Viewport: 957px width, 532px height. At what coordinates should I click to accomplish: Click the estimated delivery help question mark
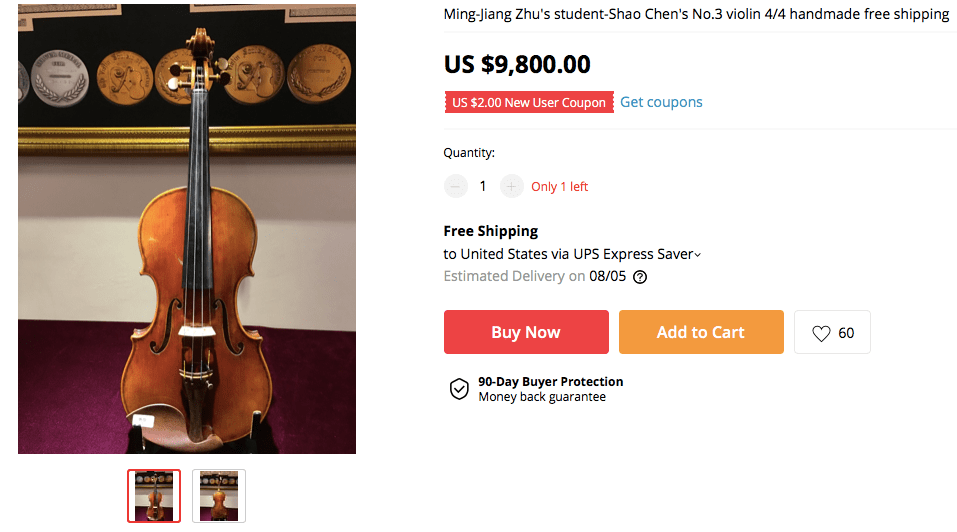click(x=640, y=277)
